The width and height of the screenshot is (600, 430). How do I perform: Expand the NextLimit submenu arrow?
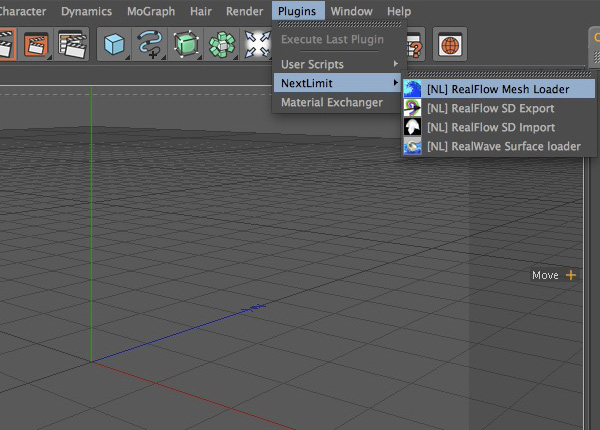coord(396,83)
